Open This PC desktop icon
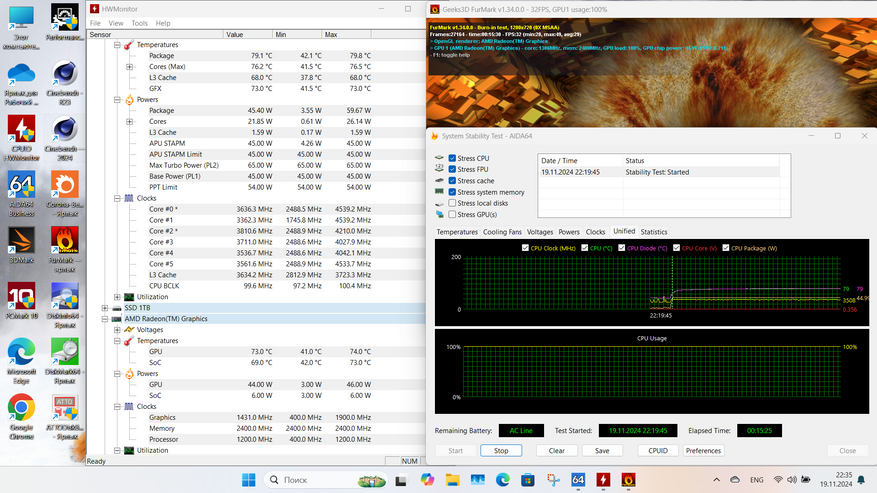The width and height of the screenshot is (877, 493). (x=21, y=27)
